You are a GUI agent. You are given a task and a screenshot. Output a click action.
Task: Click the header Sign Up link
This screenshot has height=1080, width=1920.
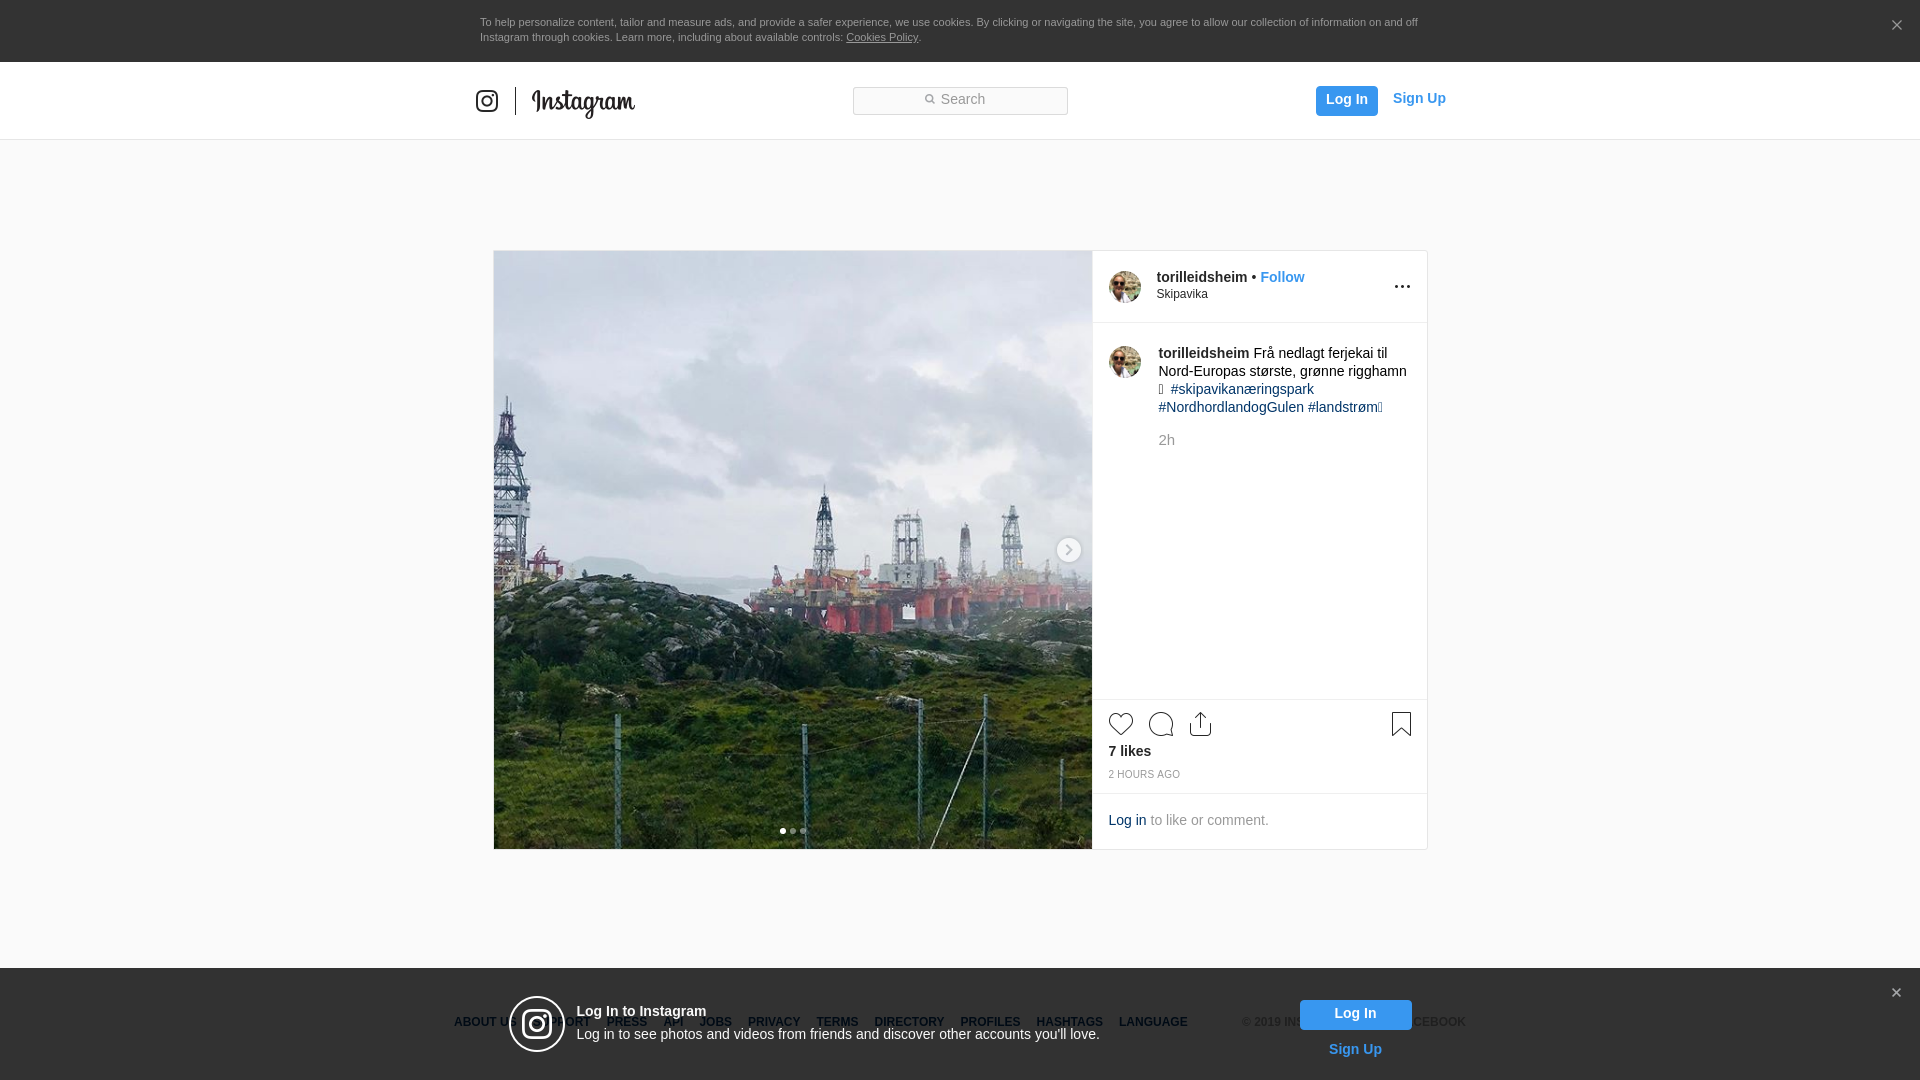[1419, 98]
